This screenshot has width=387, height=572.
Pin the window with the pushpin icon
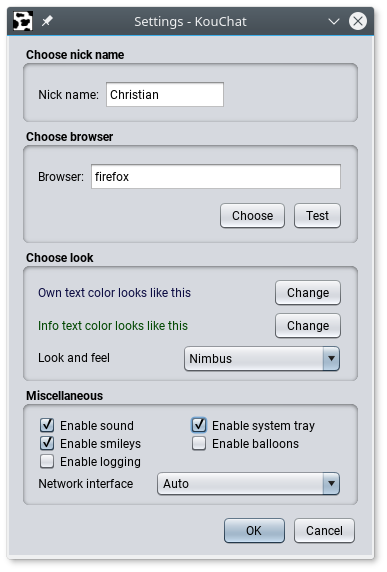pyautogui.click(x=47, y=21)
